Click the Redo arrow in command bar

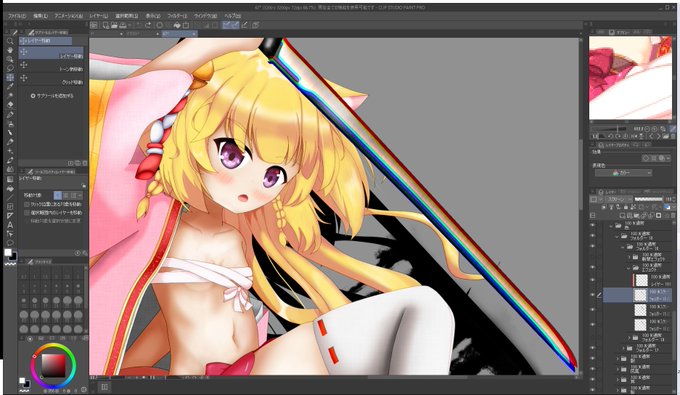[x=148, y=25]
